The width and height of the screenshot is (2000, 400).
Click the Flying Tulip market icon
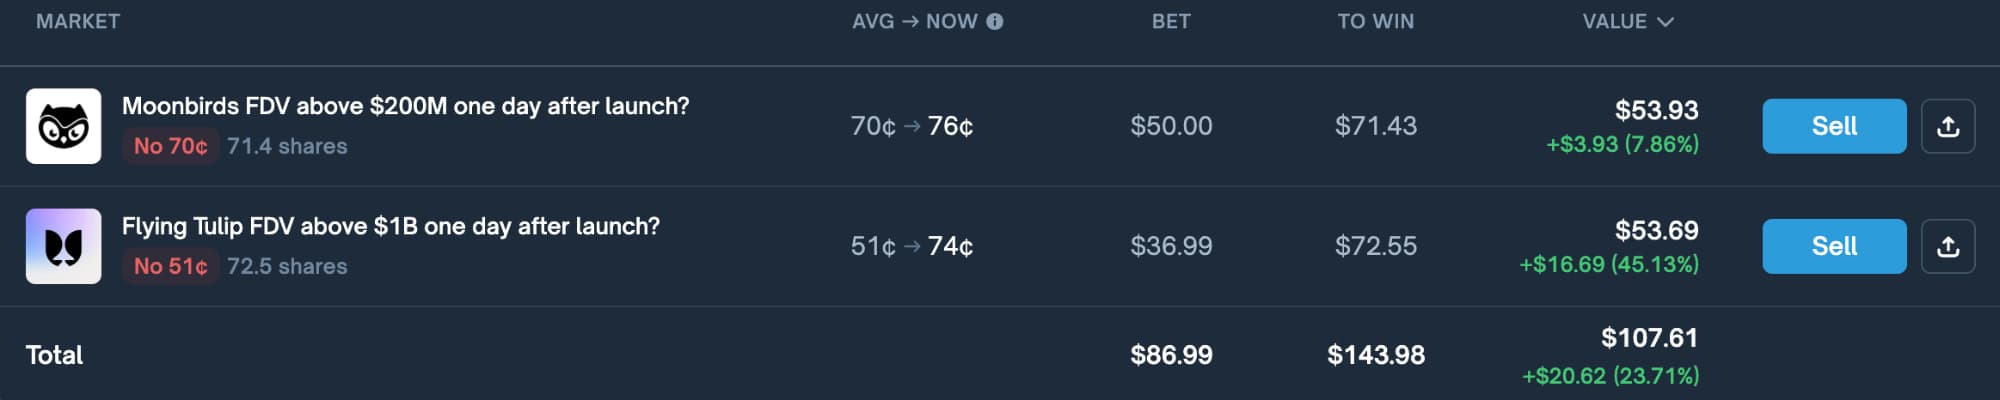pyautogui.click(x=63, y=246)
